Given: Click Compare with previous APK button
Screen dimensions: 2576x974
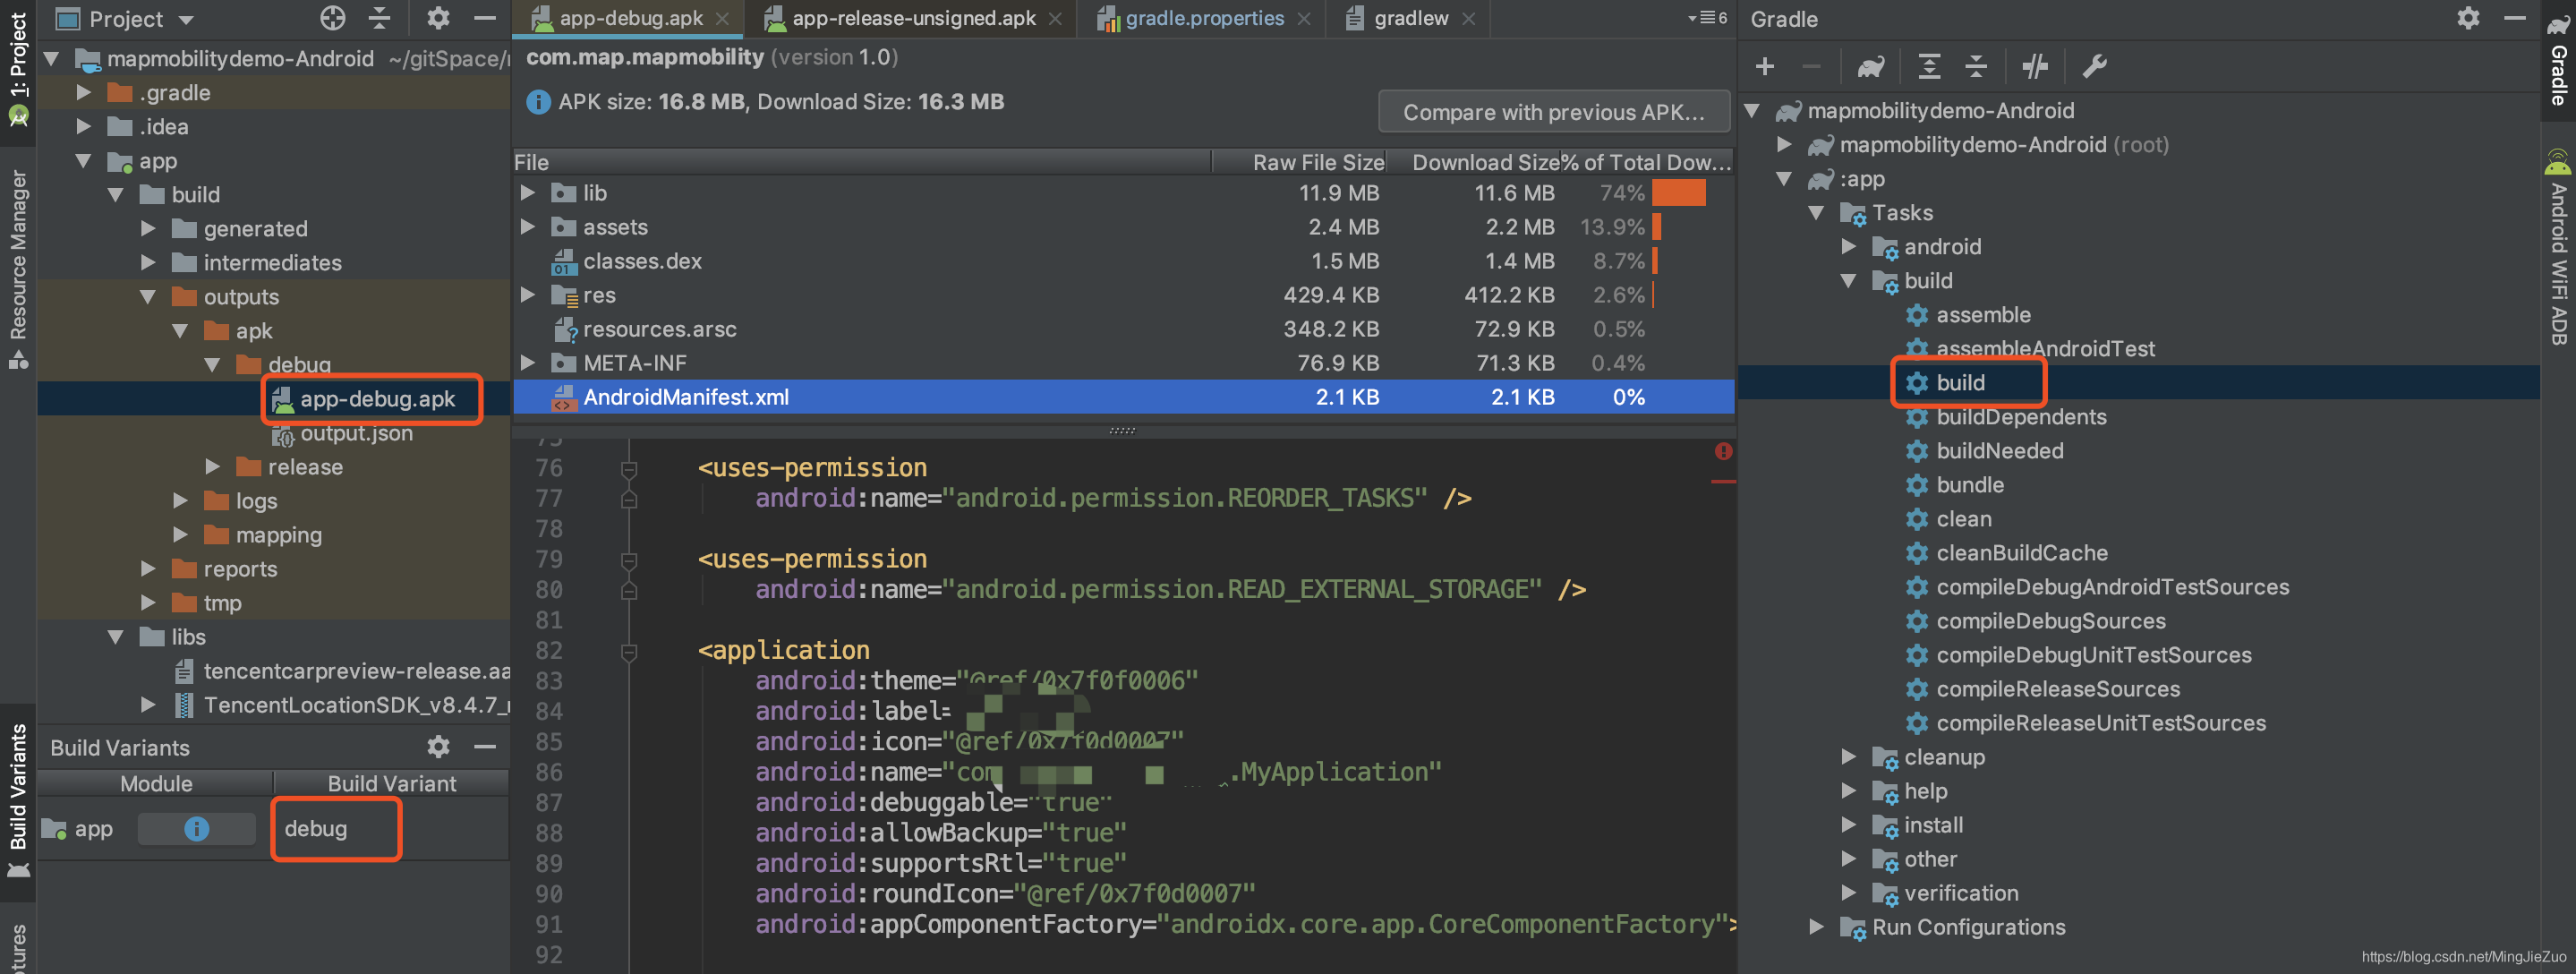Looking at the screenshot, I should click(x=1554, y=112).
